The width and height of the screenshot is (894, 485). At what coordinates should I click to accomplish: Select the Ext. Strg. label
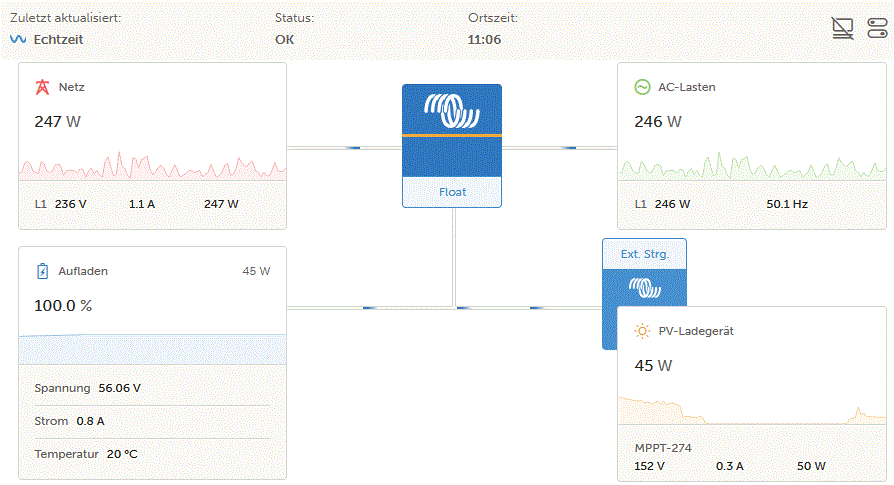point(645,254)
